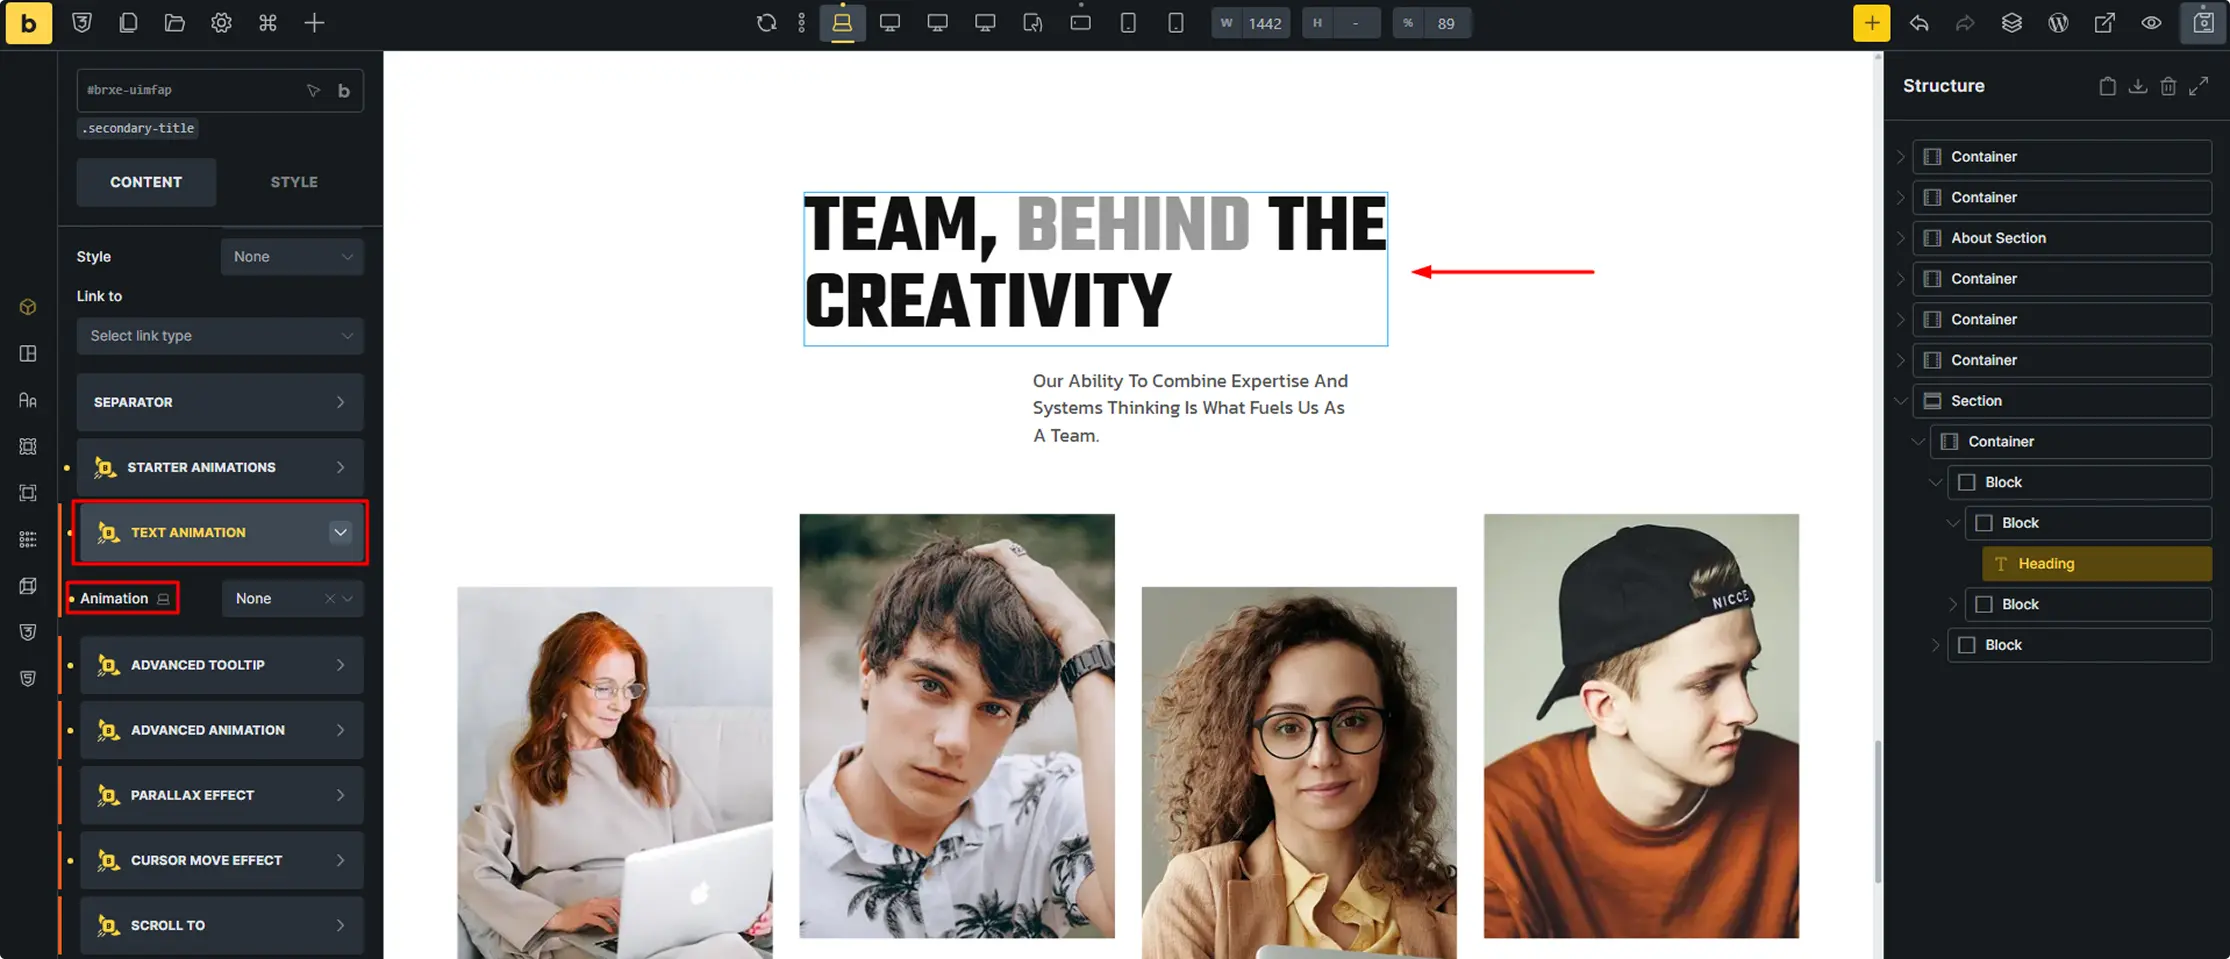
Task: Open the ADVANCED TOOLTIP group
Action: click(220, 665)
